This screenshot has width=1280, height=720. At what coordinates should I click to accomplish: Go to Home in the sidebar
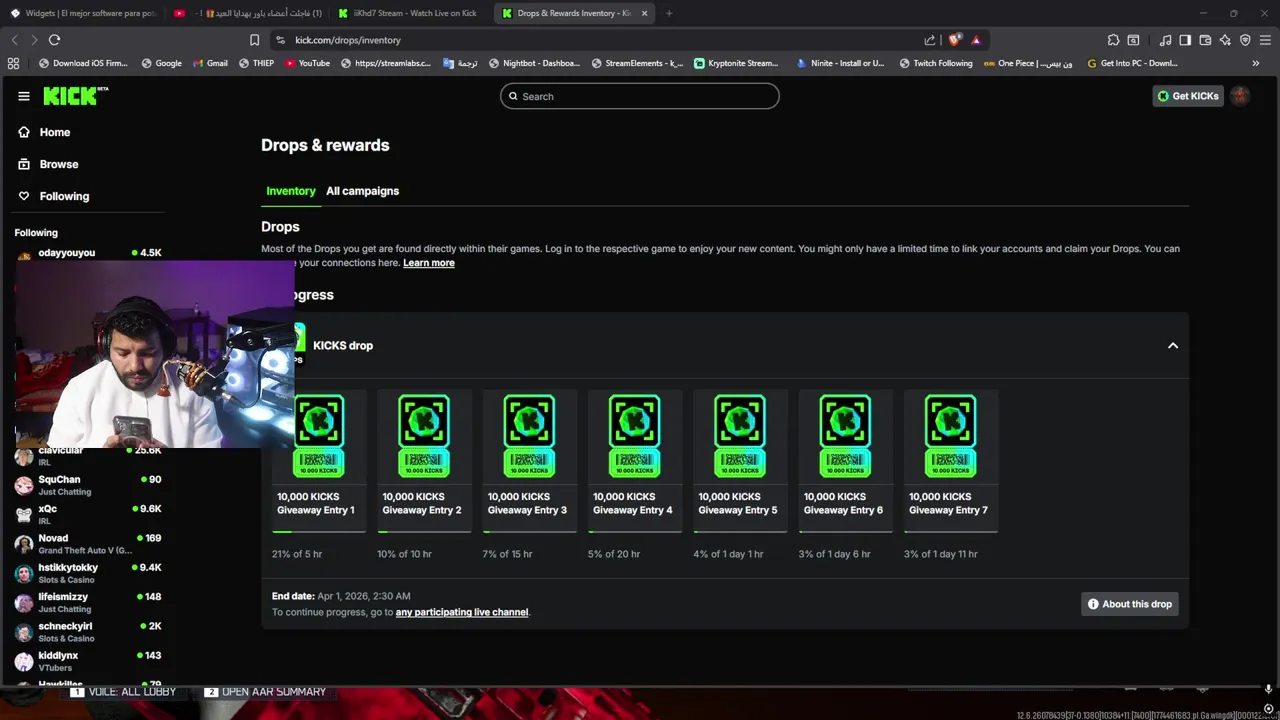55,132
